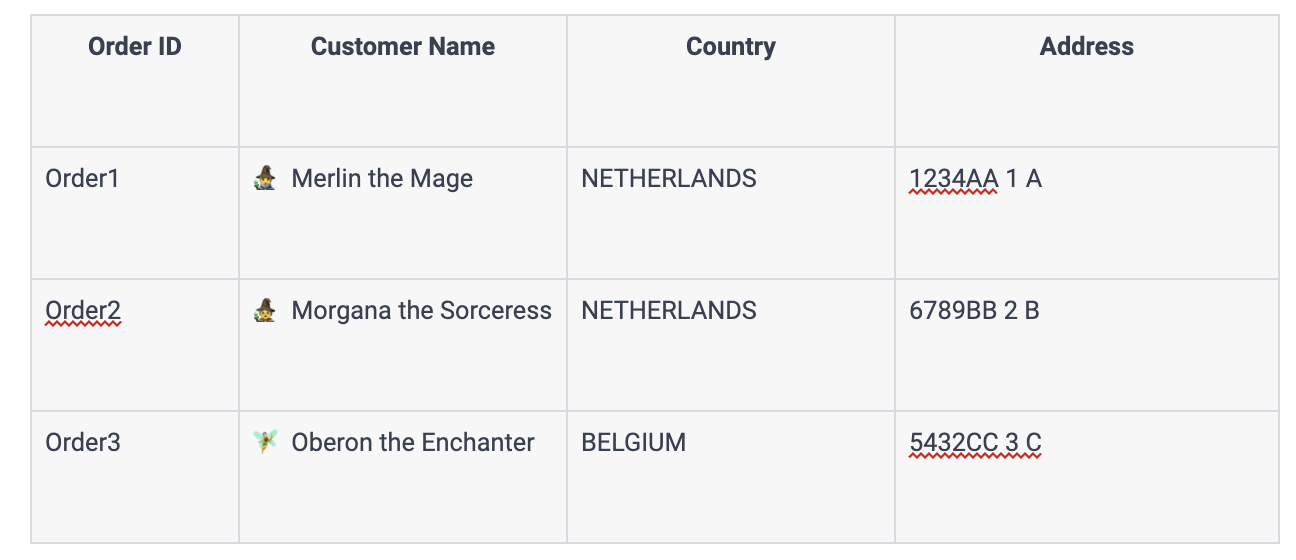This screenshot has width=1296, height=560.
Task: Click the underlined address 5432CC 3 C
Action: pyautogui.click(x=976, y=443)
